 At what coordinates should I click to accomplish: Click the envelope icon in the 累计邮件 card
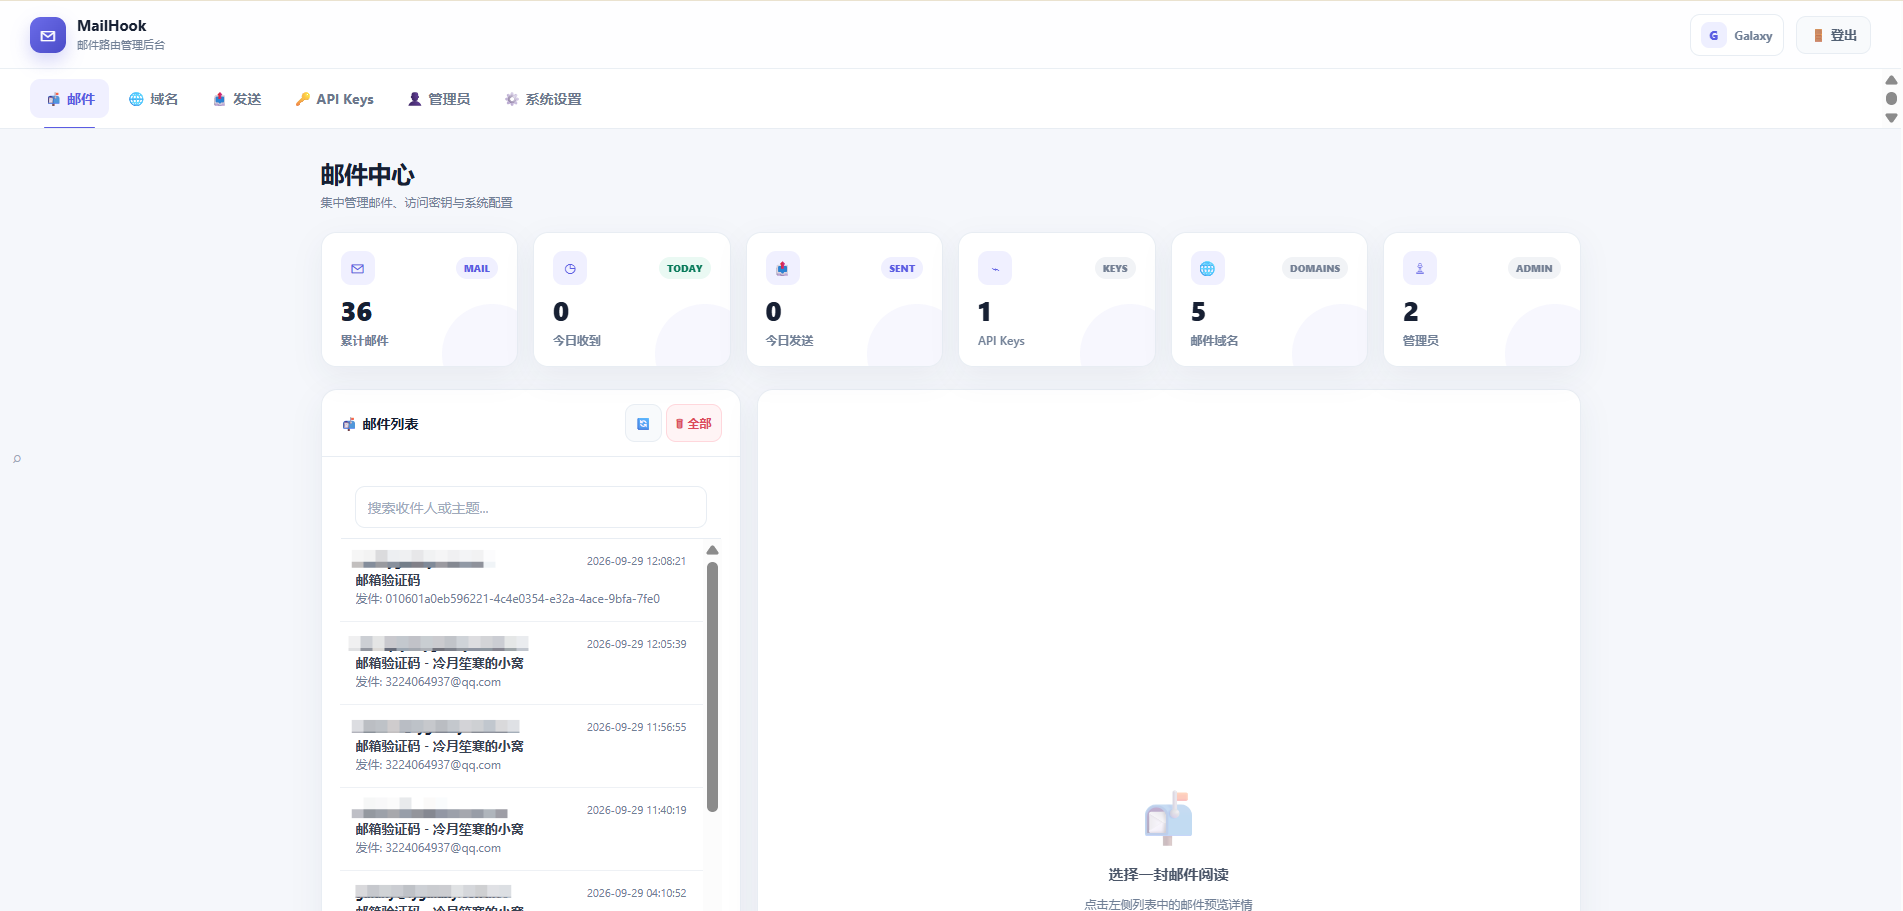358,268
